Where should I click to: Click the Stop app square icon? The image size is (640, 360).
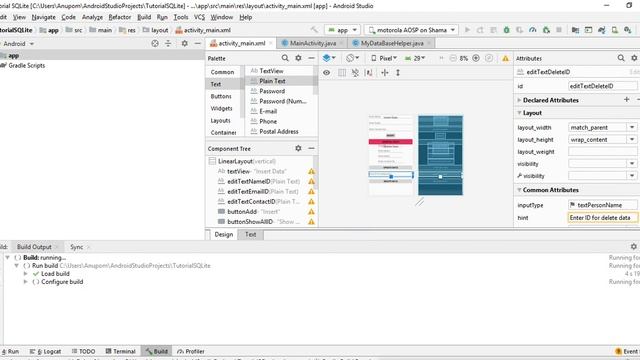pyautogui.click(x=559, y=30)
